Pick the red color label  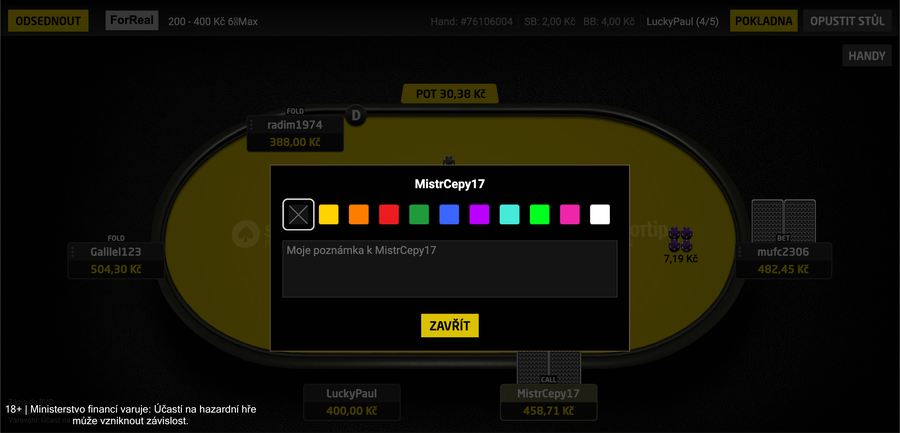coord(389,214)
